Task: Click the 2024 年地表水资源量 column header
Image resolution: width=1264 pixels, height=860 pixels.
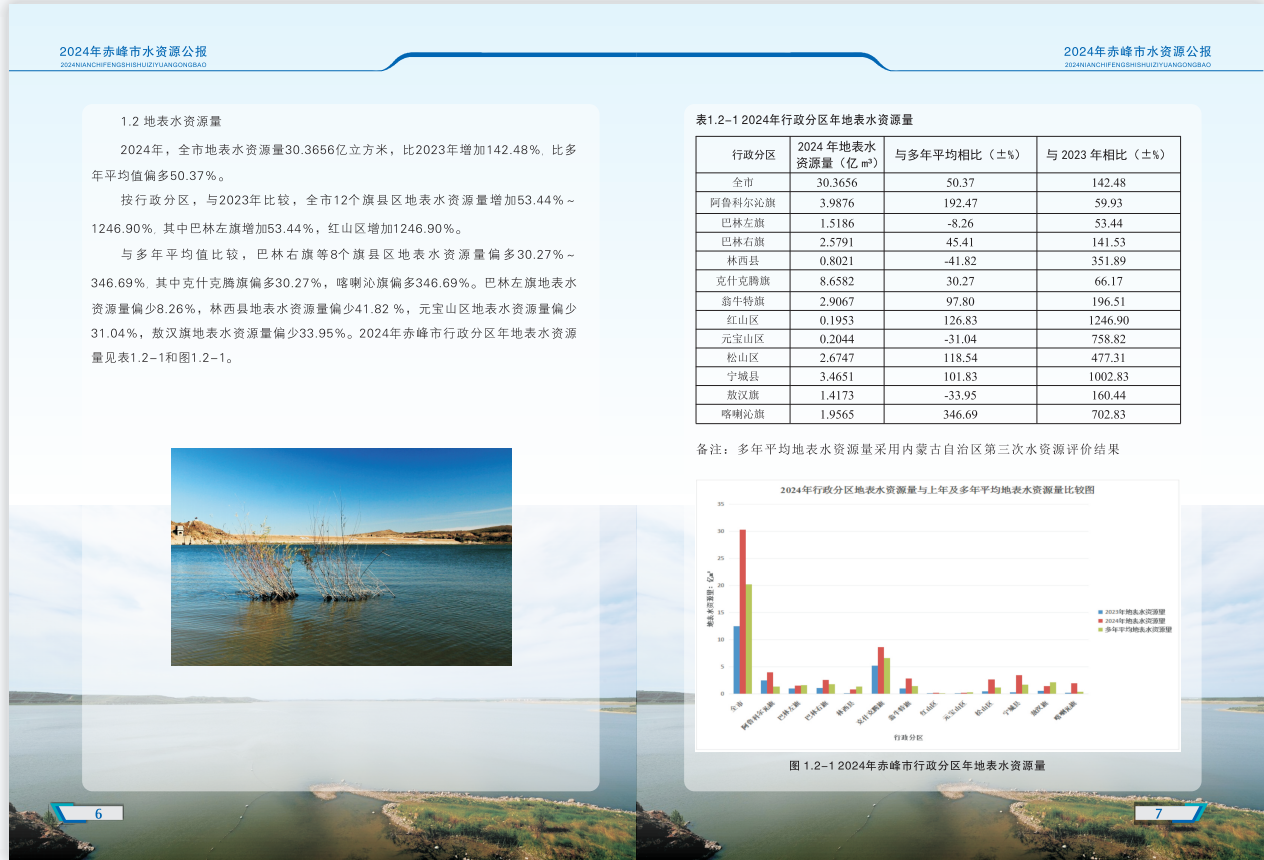Action: 836,155
